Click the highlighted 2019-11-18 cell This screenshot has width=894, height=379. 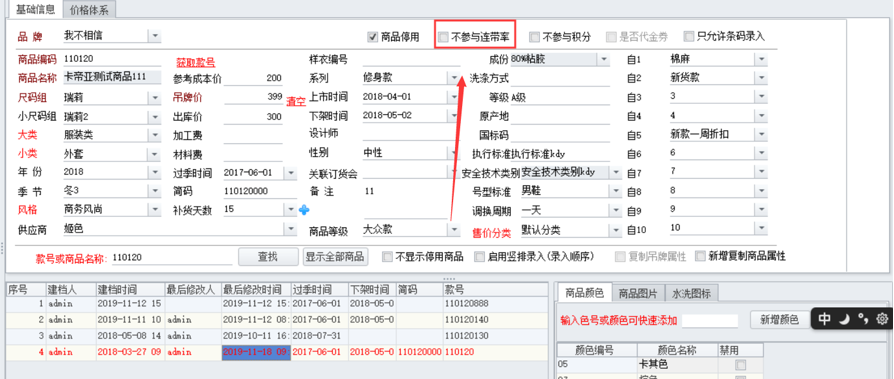coord(256,352)
